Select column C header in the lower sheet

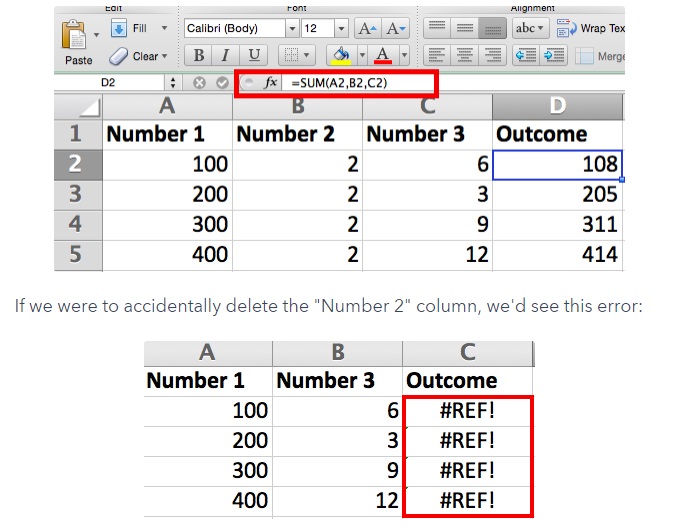coord(468,353)
